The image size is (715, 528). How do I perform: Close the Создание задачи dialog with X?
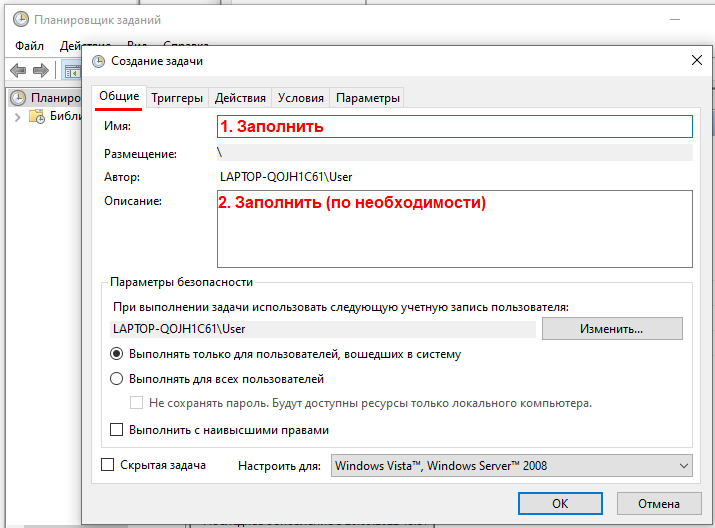point(697,61)
